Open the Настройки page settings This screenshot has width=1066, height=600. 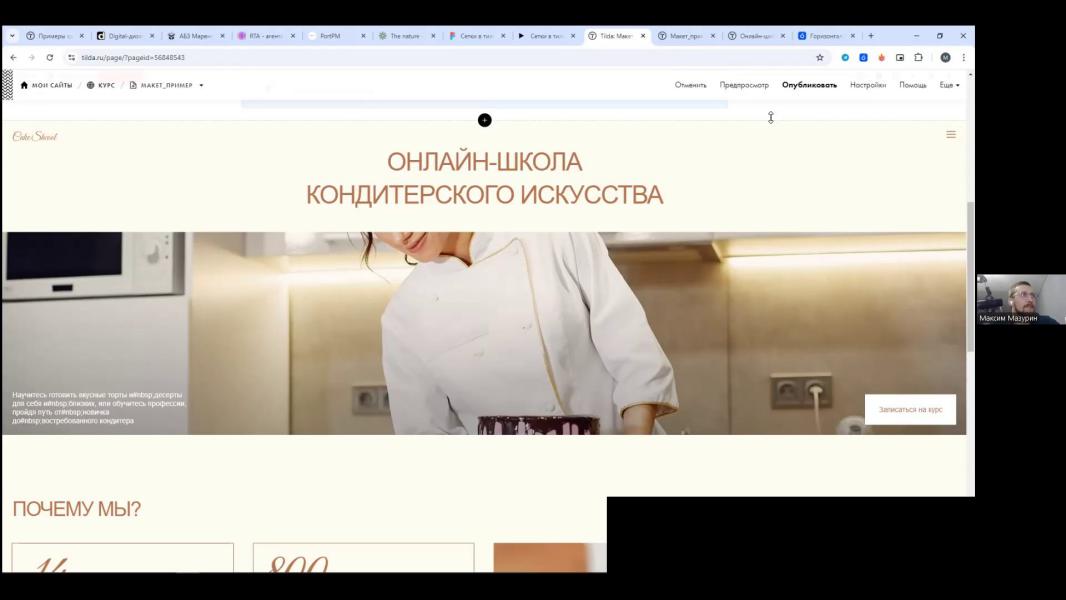point(868,85)
